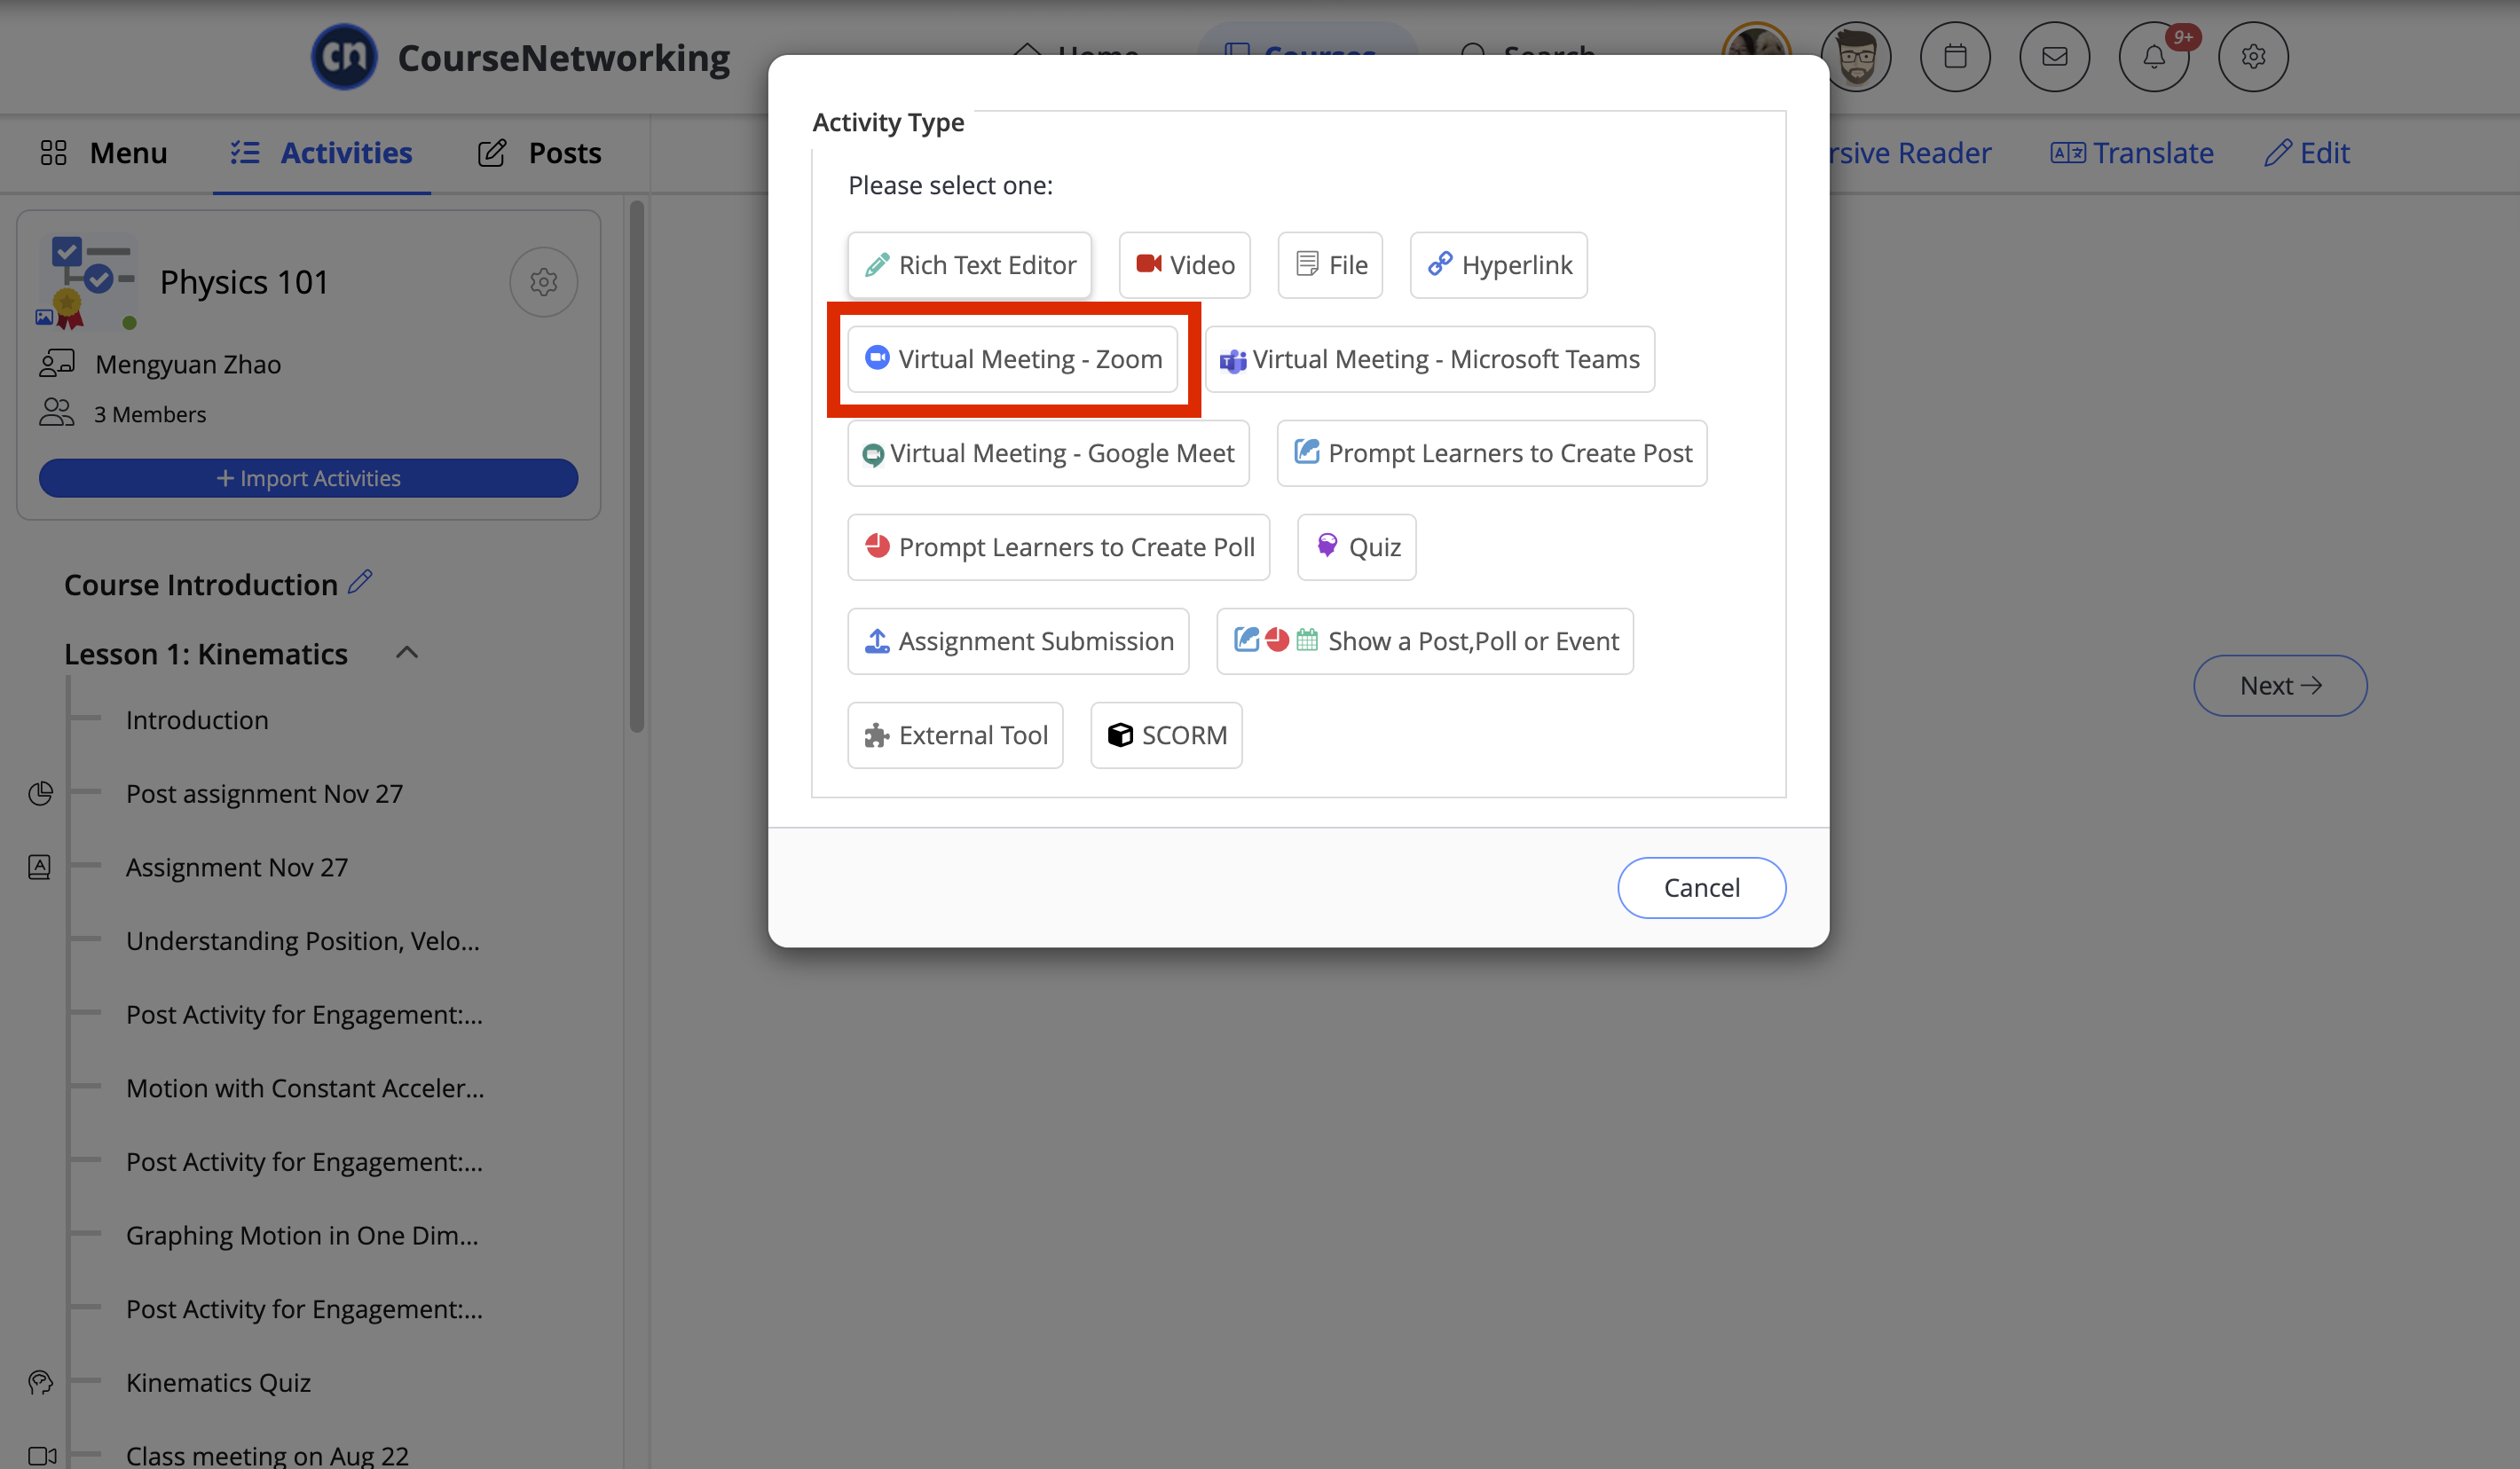Screen dimensions: 2520x1469
Task: Click the sidebar vertical scrollbar
Action: (637, 465)
